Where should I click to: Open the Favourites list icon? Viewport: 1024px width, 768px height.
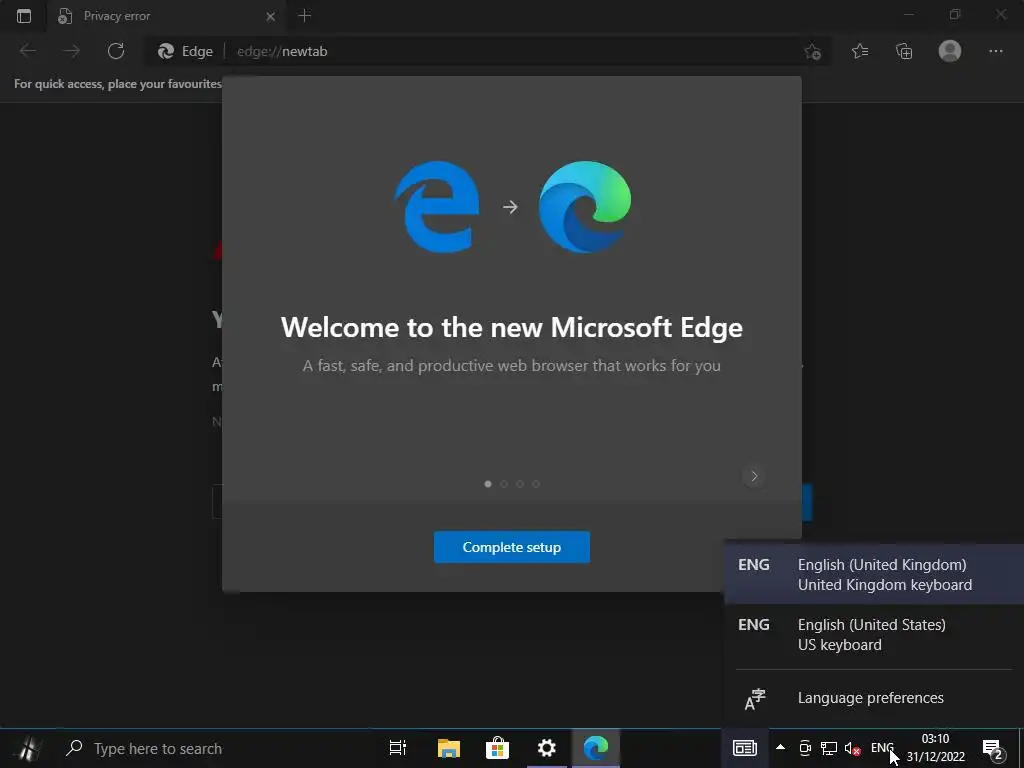pyautogui.click(x=860, y=51)
